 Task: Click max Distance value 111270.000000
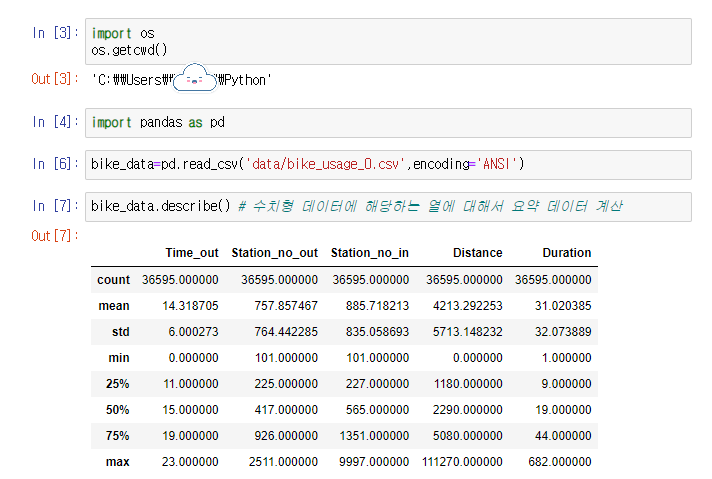[x=462, y=462]
